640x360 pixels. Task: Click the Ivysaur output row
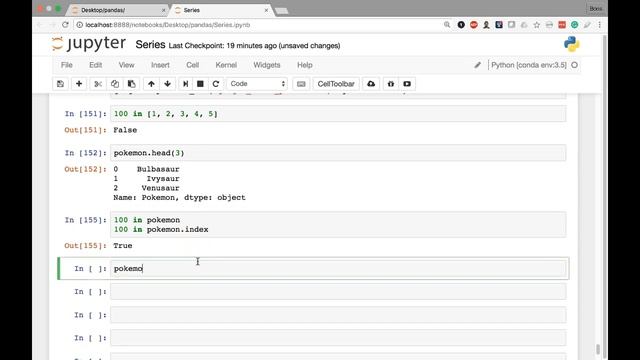[147, 178]
